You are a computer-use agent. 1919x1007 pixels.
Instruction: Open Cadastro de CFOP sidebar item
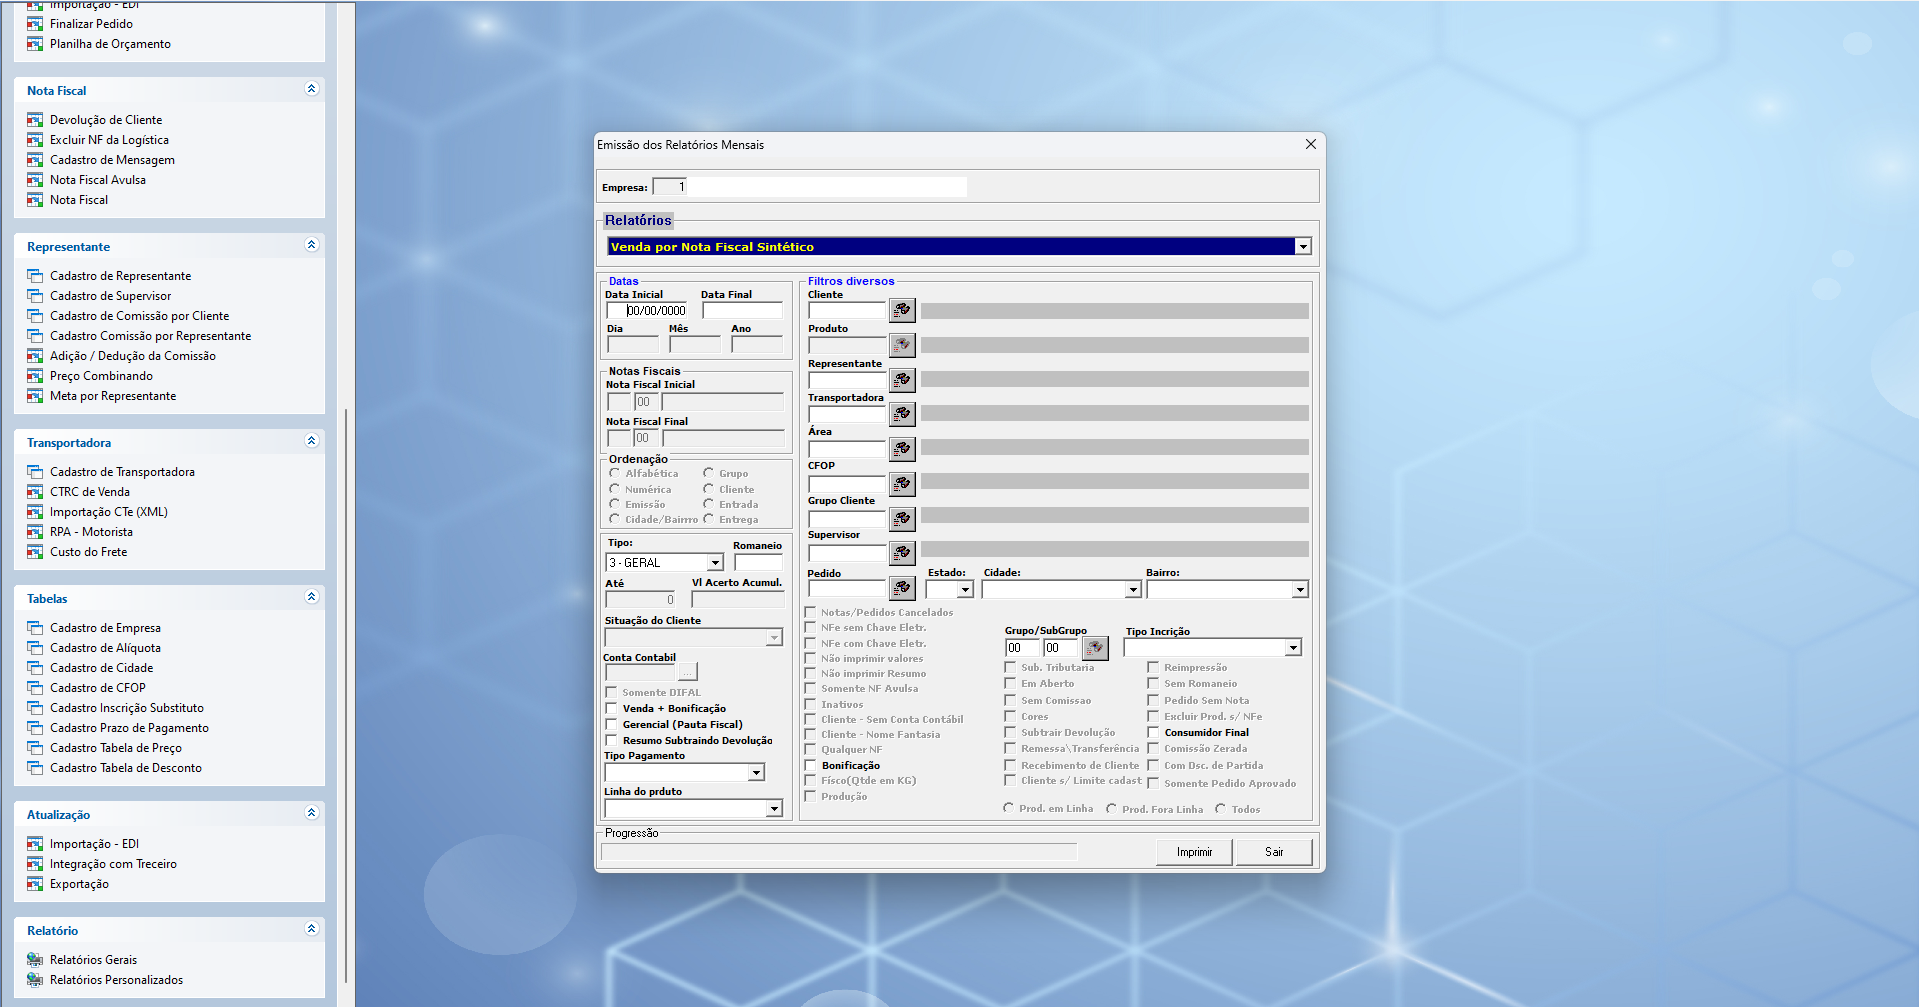(x=98, y=688)
